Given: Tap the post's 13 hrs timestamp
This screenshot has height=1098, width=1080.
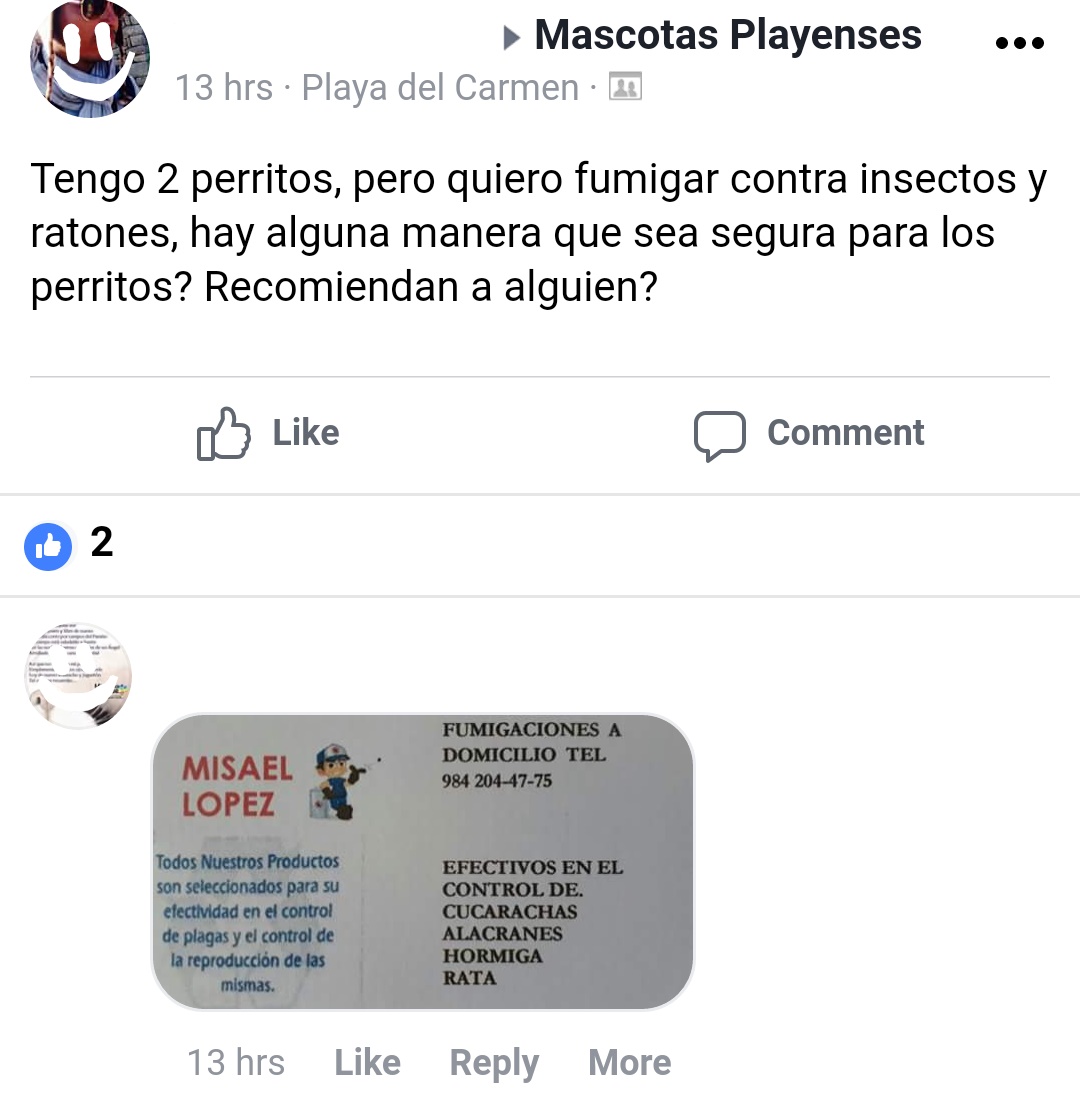Looking at the screenshot, I should click(223, 88).
